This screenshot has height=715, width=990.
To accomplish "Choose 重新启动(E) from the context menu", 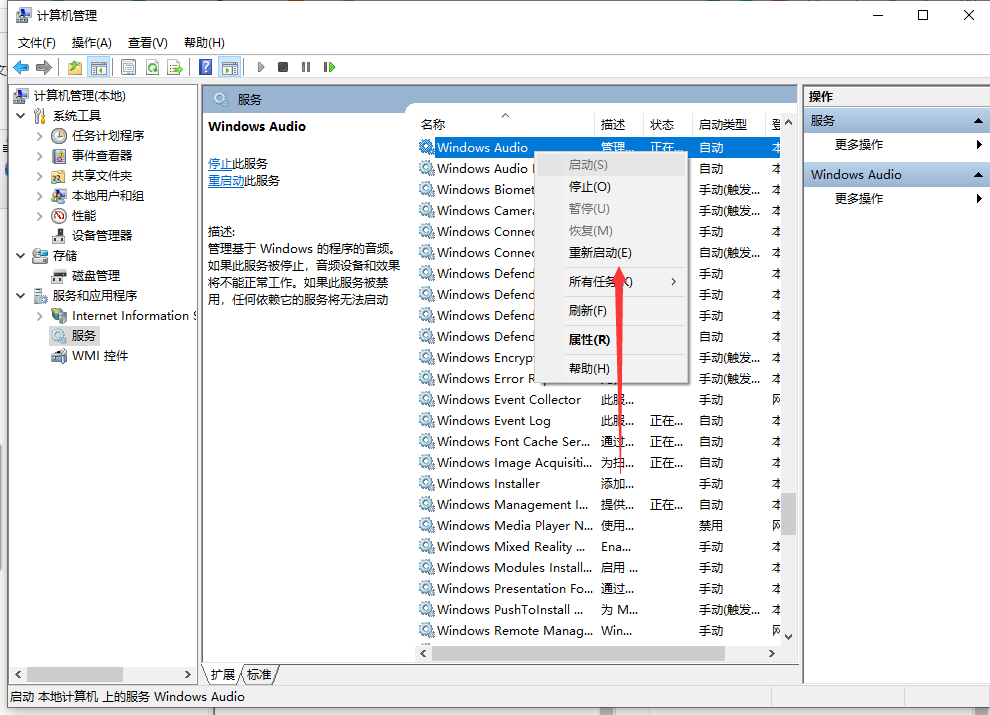I will click(x=600, y=252).
